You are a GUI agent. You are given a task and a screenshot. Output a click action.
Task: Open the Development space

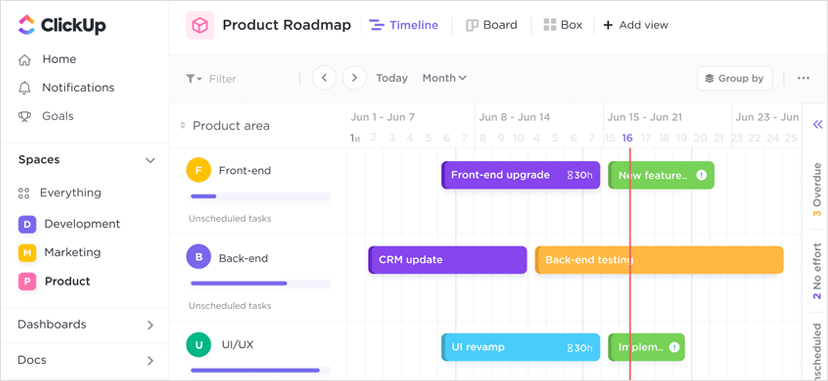coord(82,224)
